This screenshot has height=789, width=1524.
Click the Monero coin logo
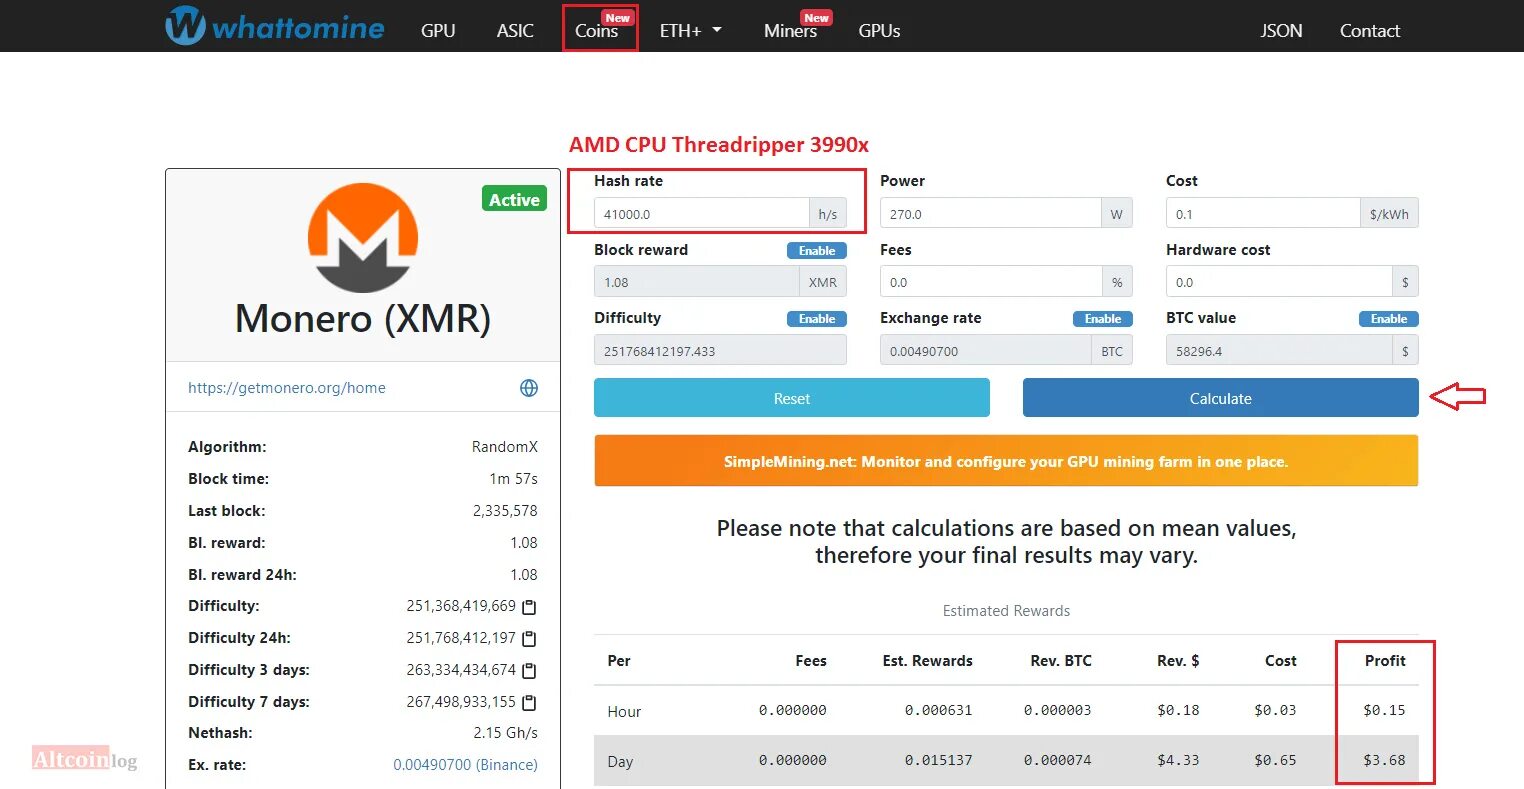[363, 238]
